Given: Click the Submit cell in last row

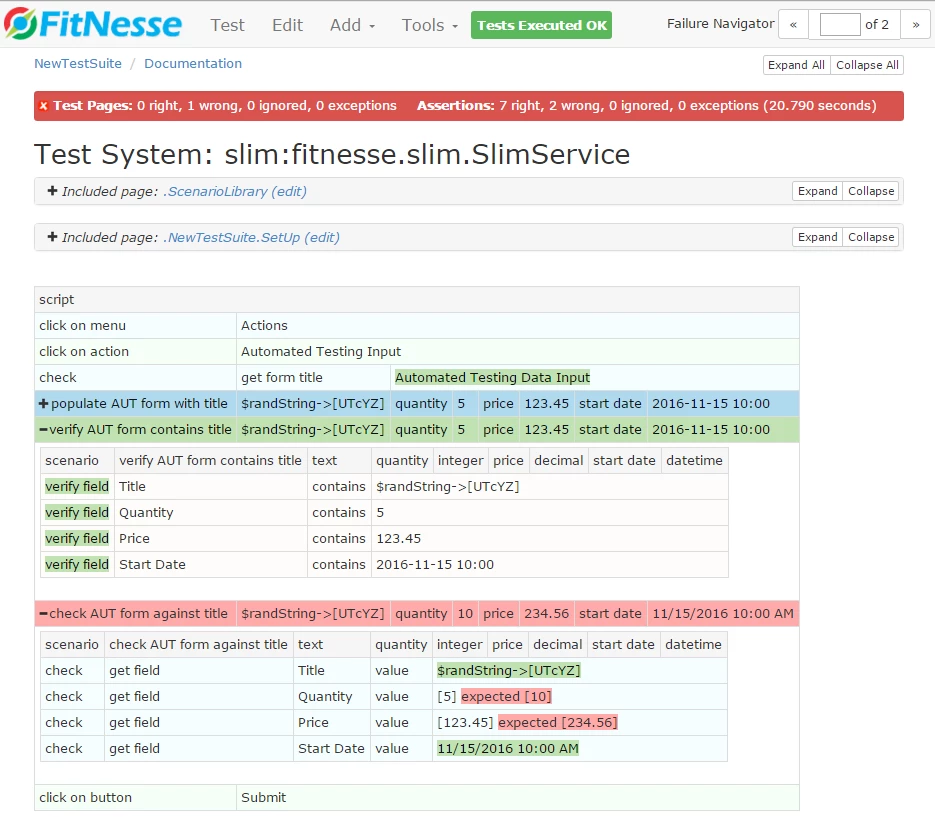Looking at the screenshot, I should click(x=518, y=798).
